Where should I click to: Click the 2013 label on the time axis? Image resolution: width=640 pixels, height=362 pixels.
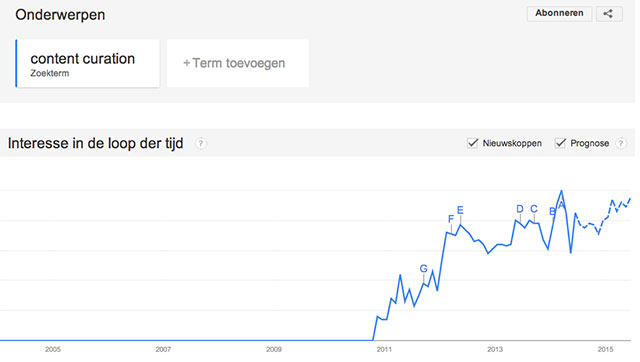495,349
